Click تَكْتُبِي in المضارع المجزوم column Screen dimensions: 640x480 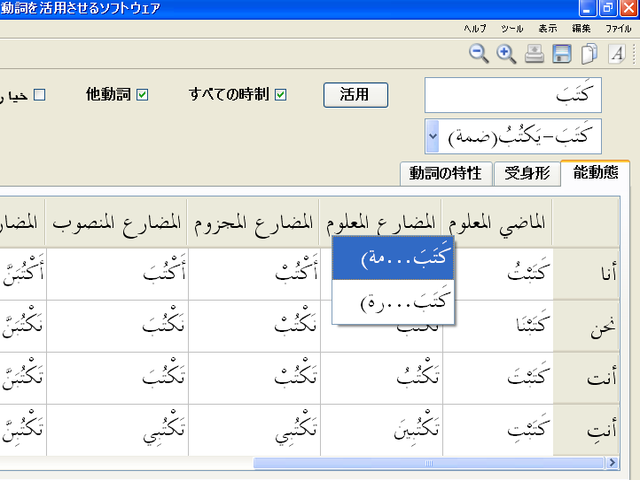(x=255, y=430)
